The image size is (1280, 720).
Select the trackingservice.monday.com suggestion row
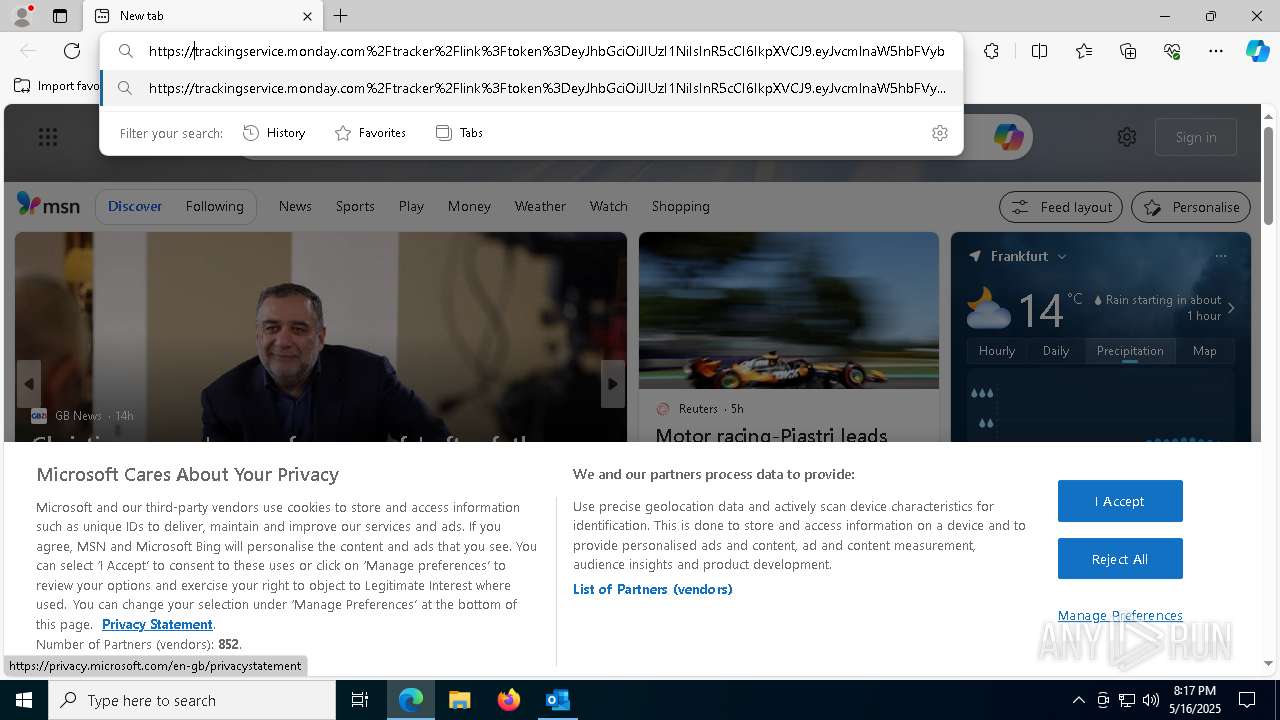531,88
